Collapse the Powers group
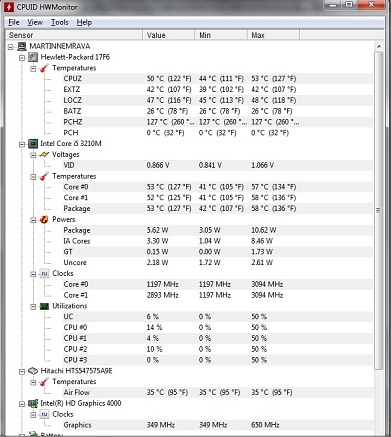 [x=33, y=220]
